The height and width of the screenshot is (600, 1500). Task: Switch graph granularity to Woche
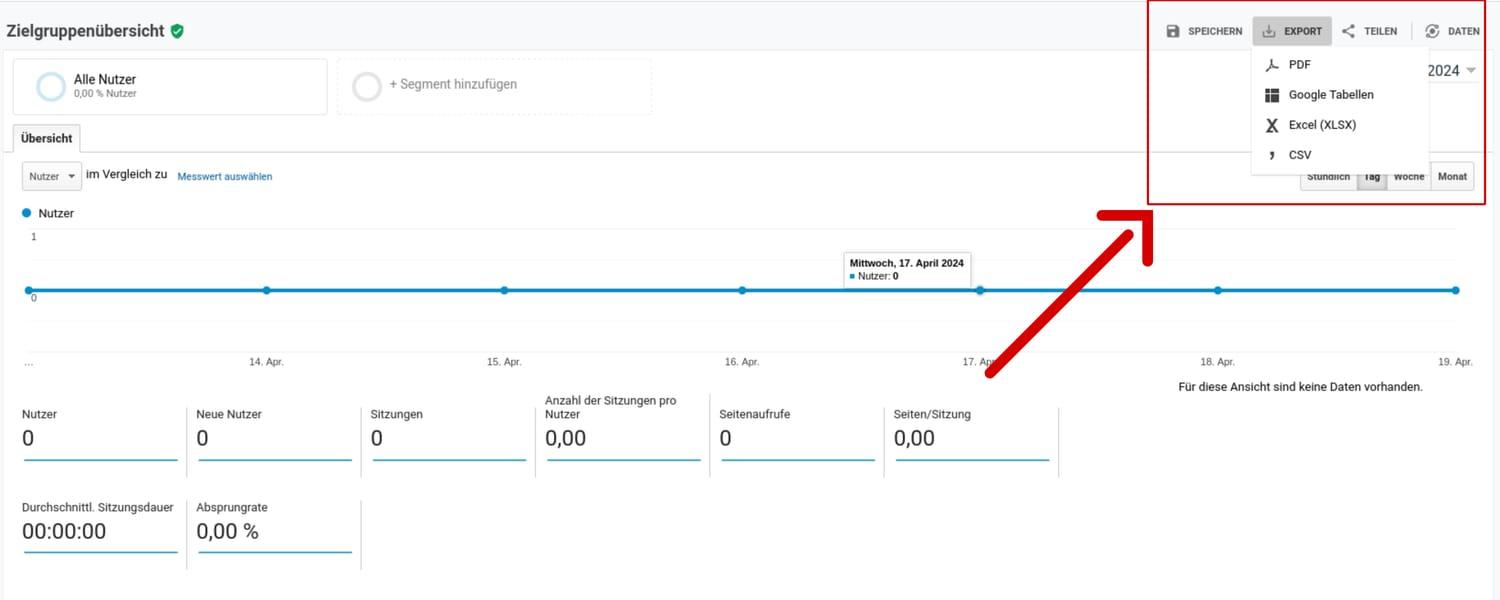[1408, 176]
